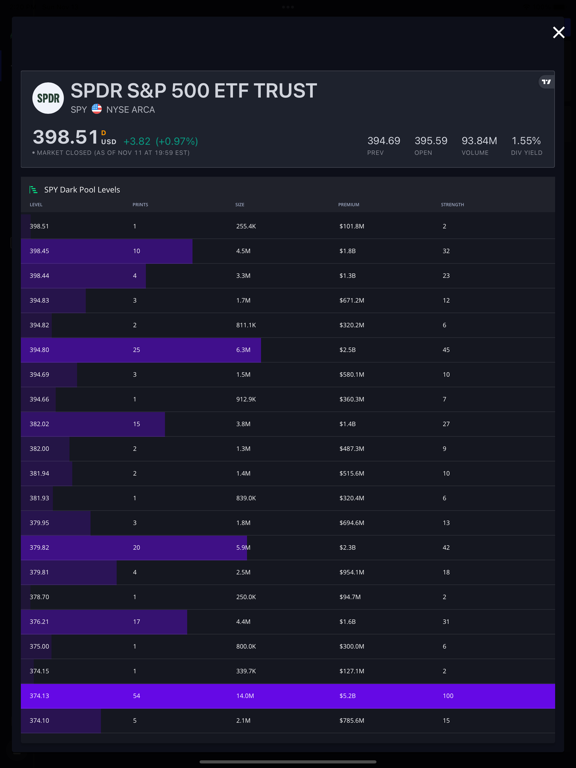Click the $694.6M premium for 379.95
Screen dimensions: 576x768
352,523
